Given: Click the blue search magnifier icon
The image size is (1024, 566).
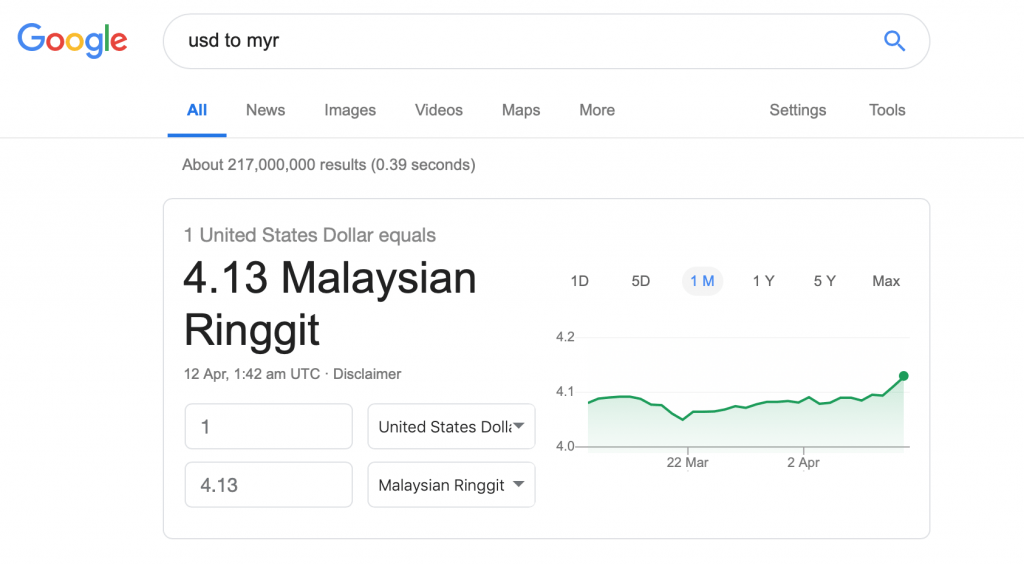Looking at the screenshot, I should point(894,41).
